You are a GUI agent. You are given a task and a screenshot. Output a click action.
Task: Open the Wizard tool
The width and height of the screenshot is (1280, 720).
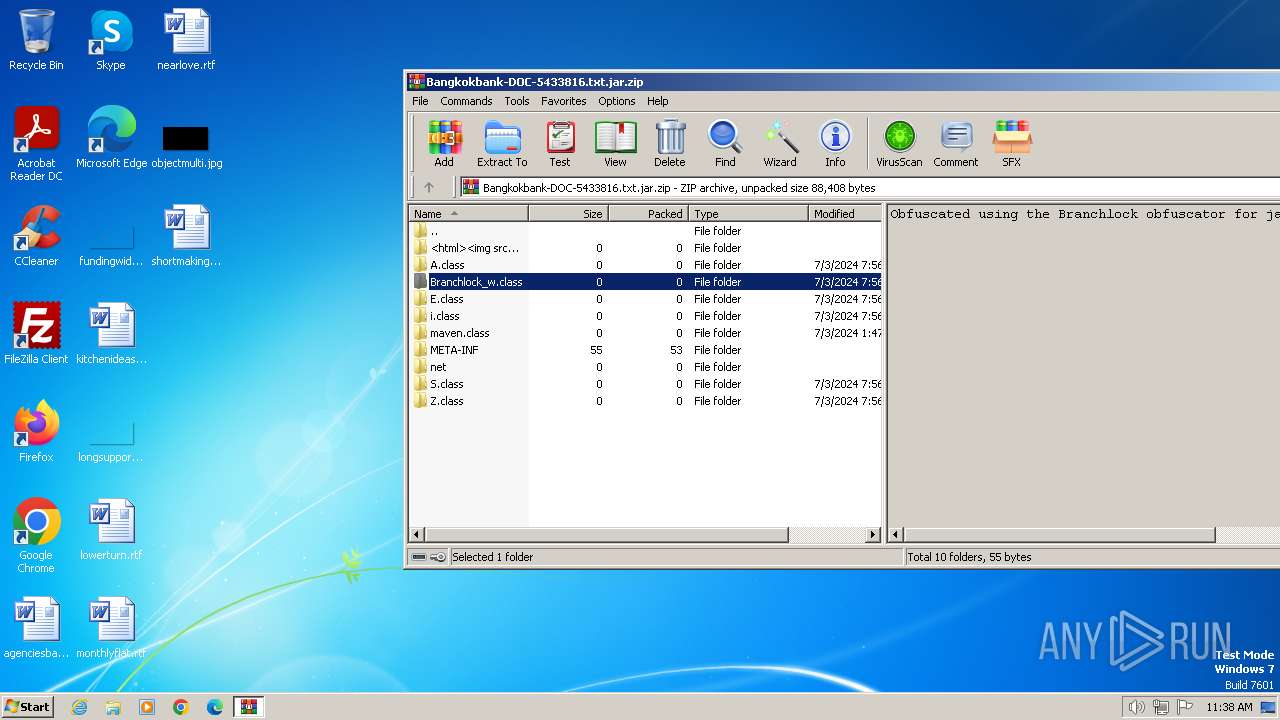point(780,144)
